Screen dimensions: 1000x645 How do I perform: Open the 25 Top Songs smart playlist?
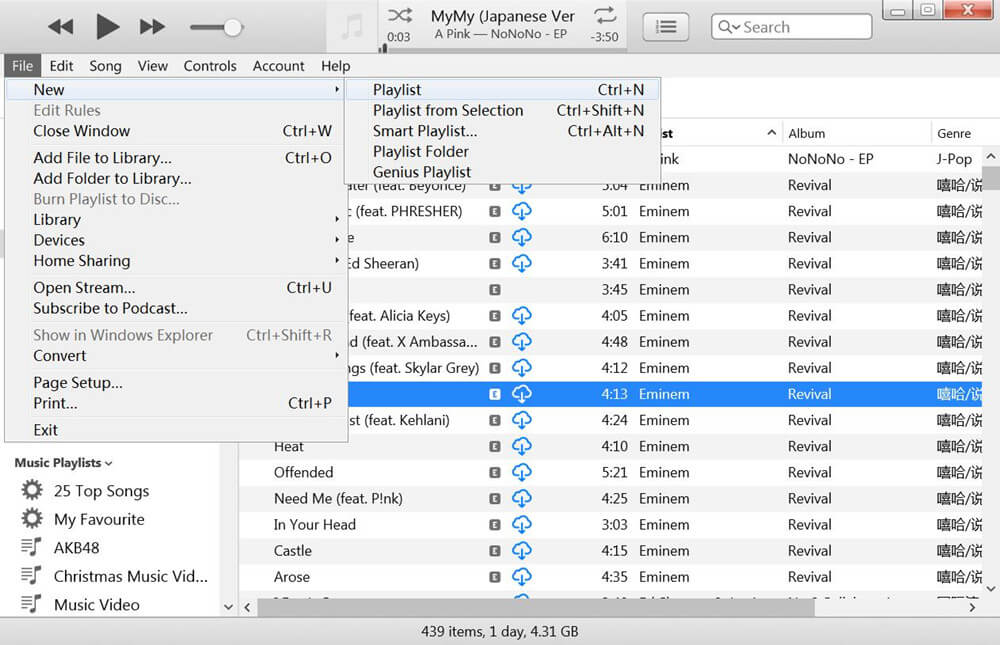[101, 491]
